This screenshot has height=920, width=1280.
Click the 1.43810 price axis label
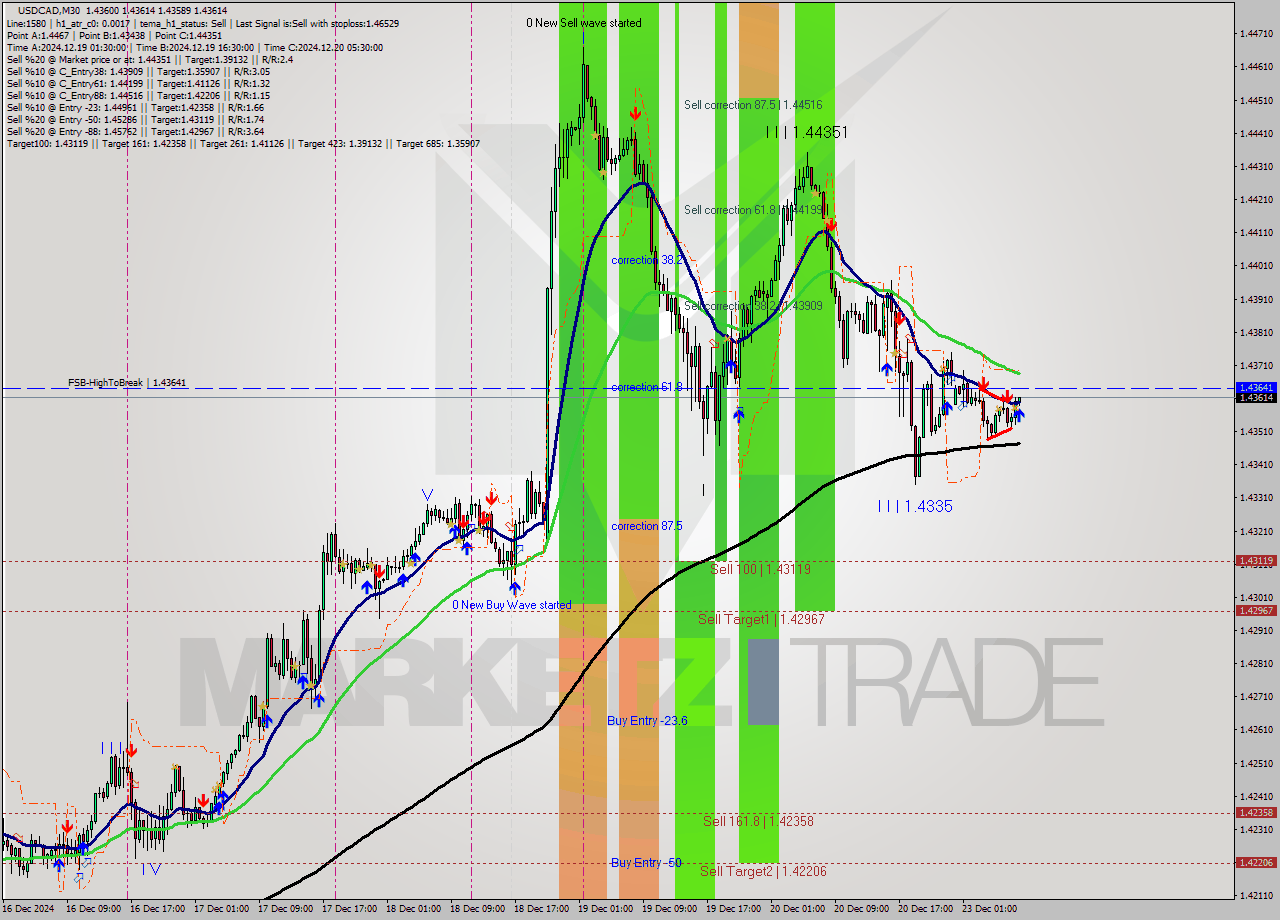(x=1256, y=332)
